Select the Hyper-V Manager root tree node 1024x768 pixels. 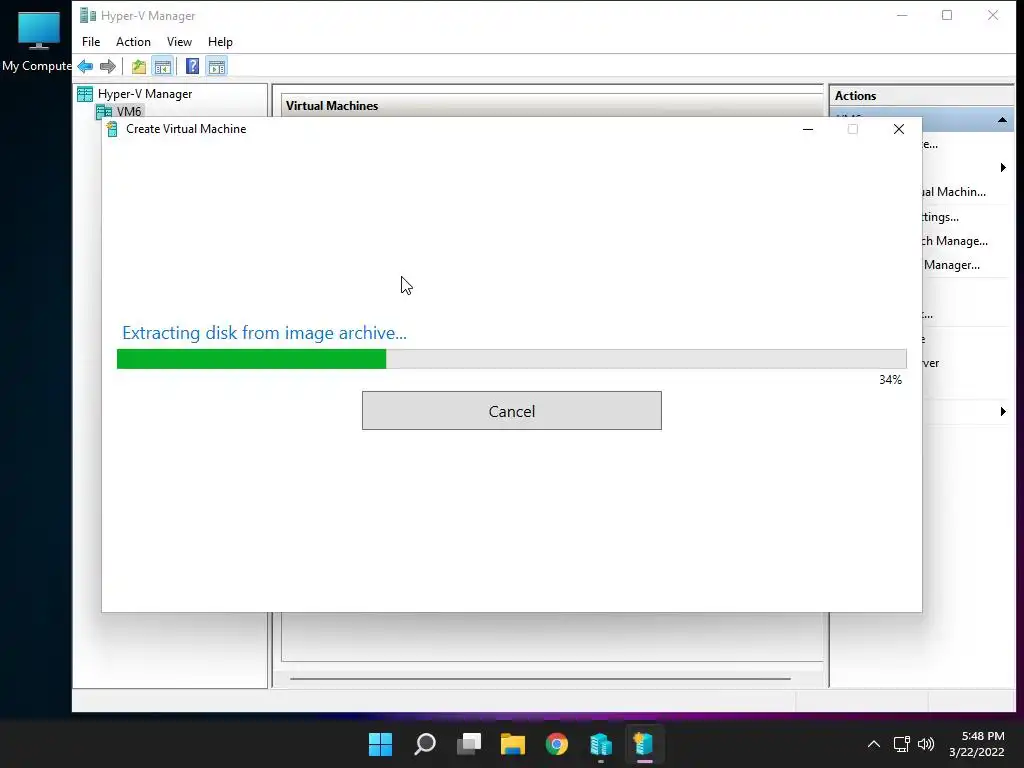[145, 94]
